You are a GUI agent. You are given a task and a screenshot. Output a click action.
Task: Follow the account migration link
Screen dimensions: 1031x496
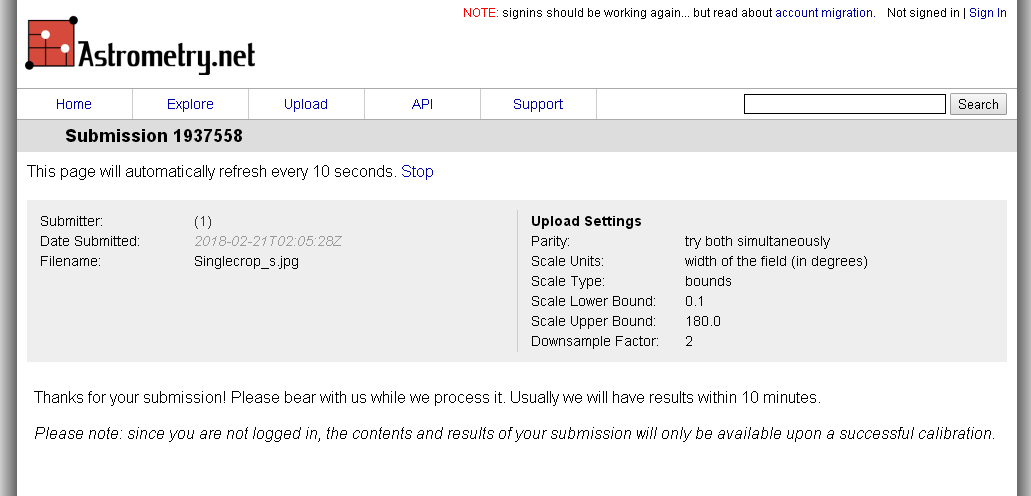tap(824, 12)
